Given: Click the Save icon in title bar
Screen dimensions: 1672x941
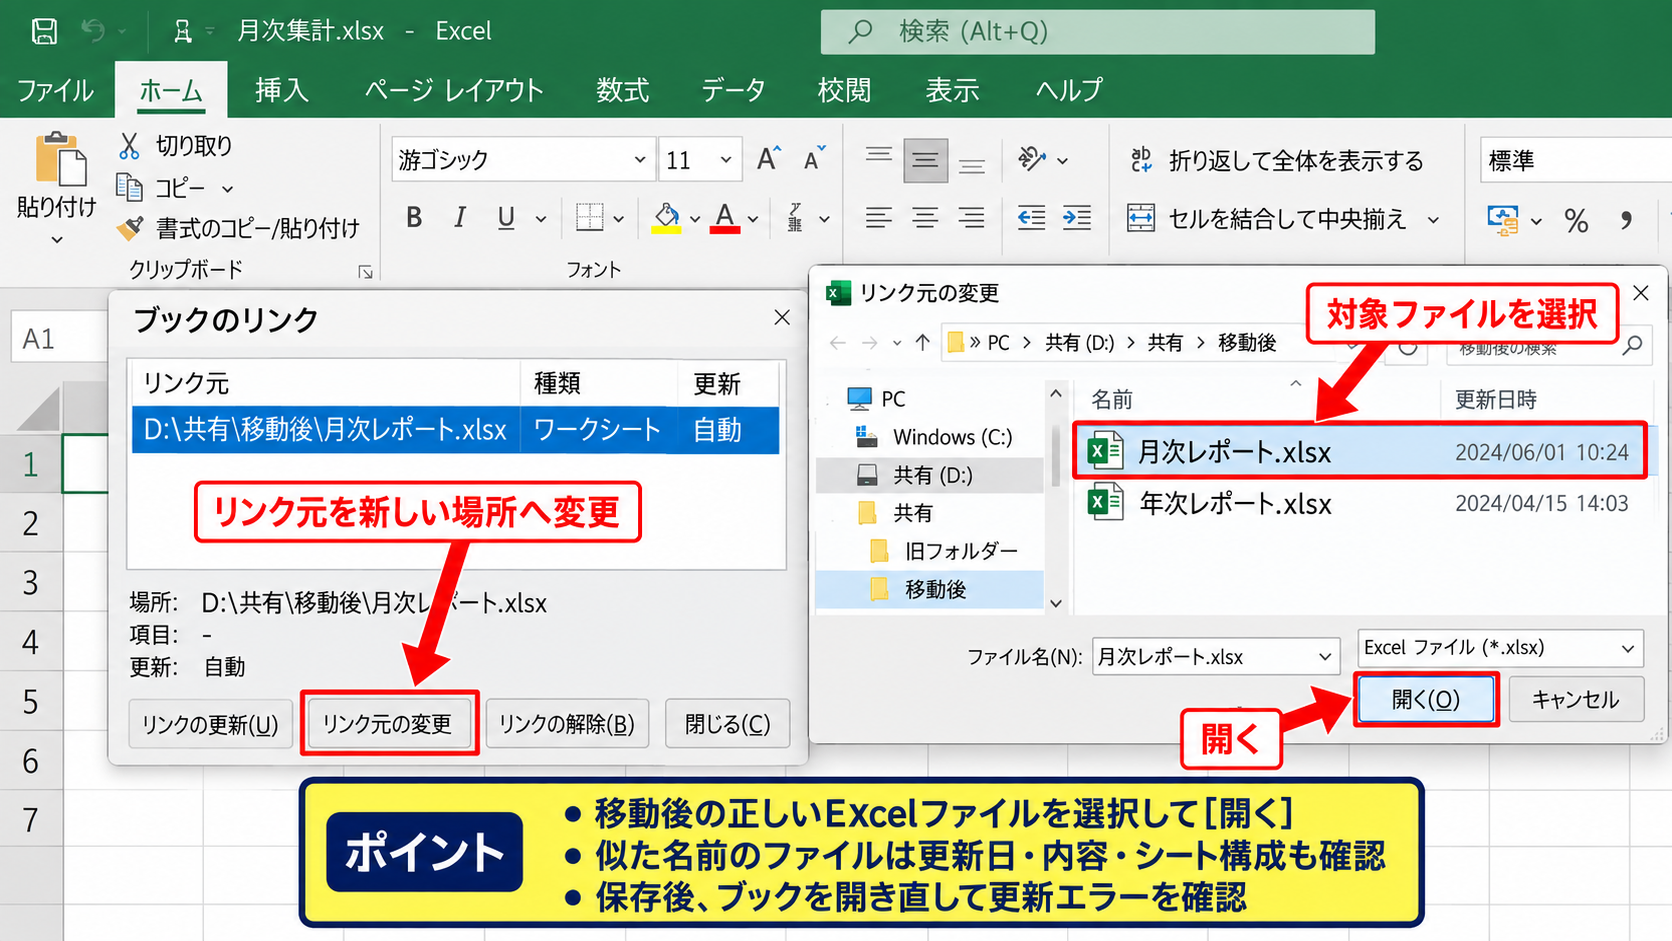Looking at the screenshot, I should [44, 31].
